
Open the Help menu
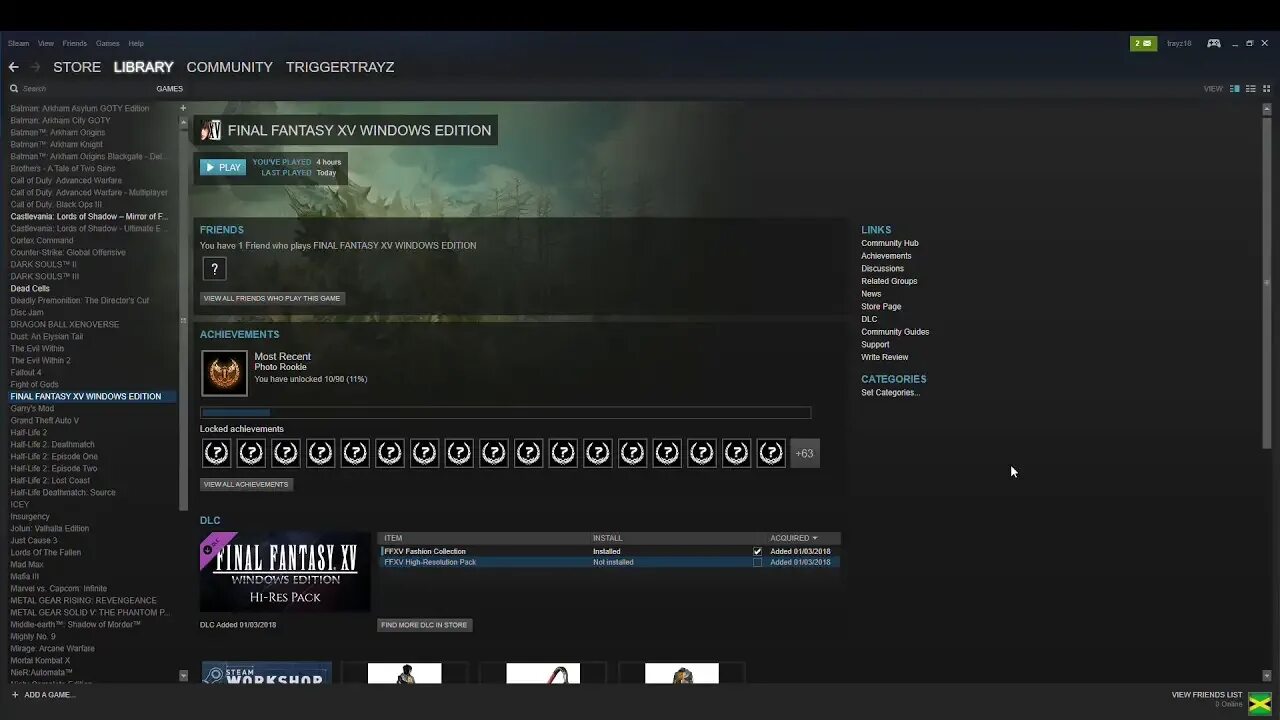(136, 43)
